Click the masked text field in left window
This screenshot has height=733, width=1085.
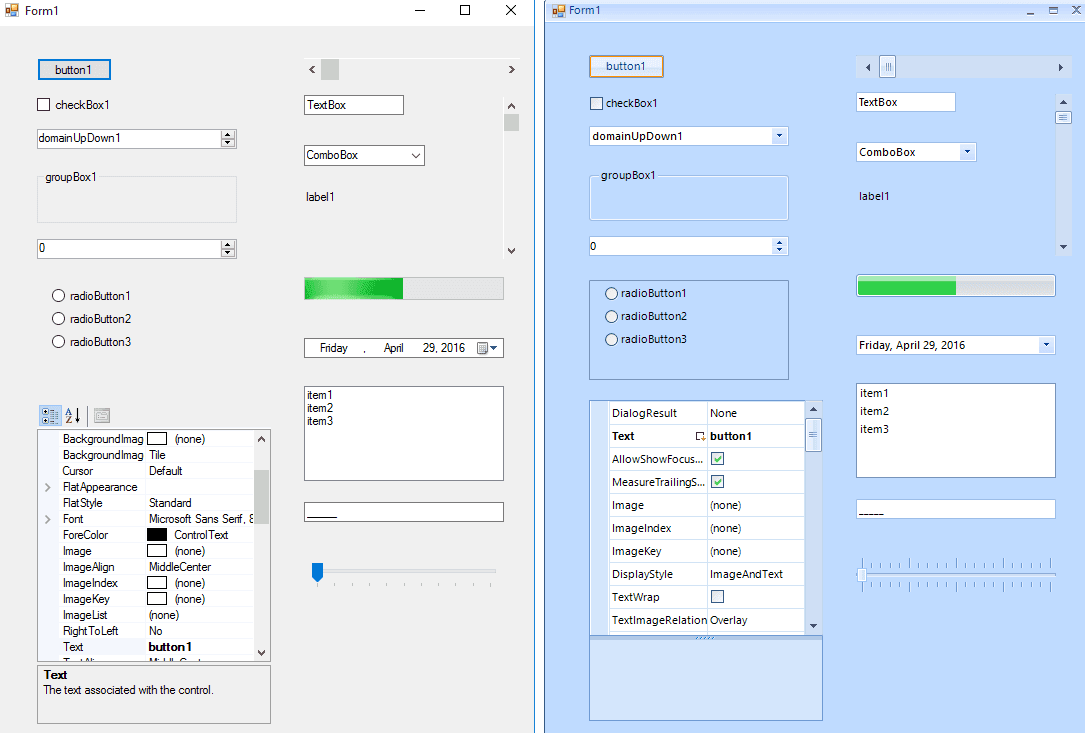[x=404, y=512]
